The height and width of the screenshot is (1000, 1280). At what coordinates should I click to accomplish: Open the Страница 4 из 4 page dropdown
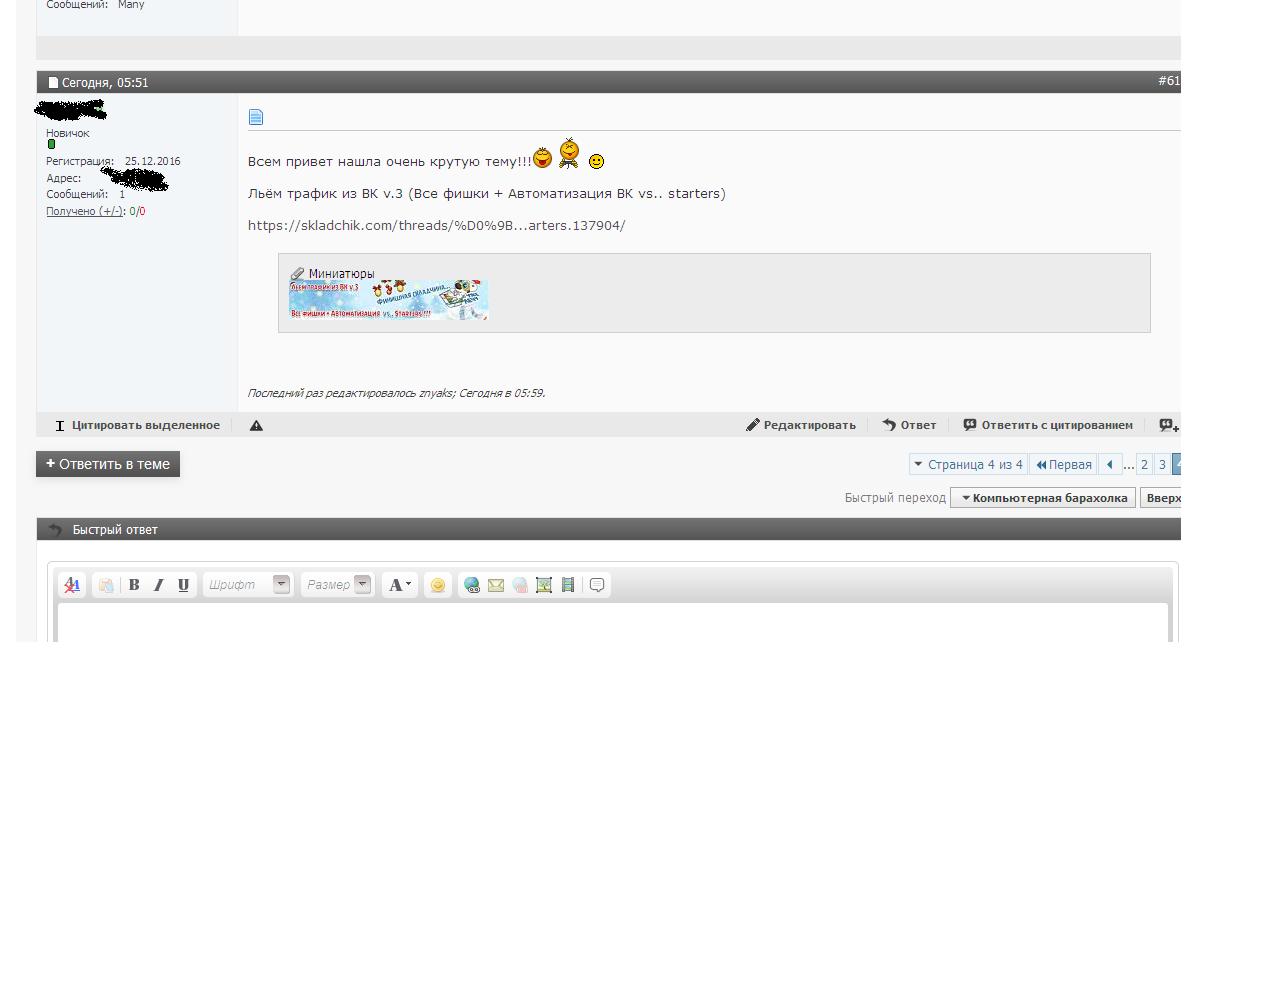(x=968, y=464)
